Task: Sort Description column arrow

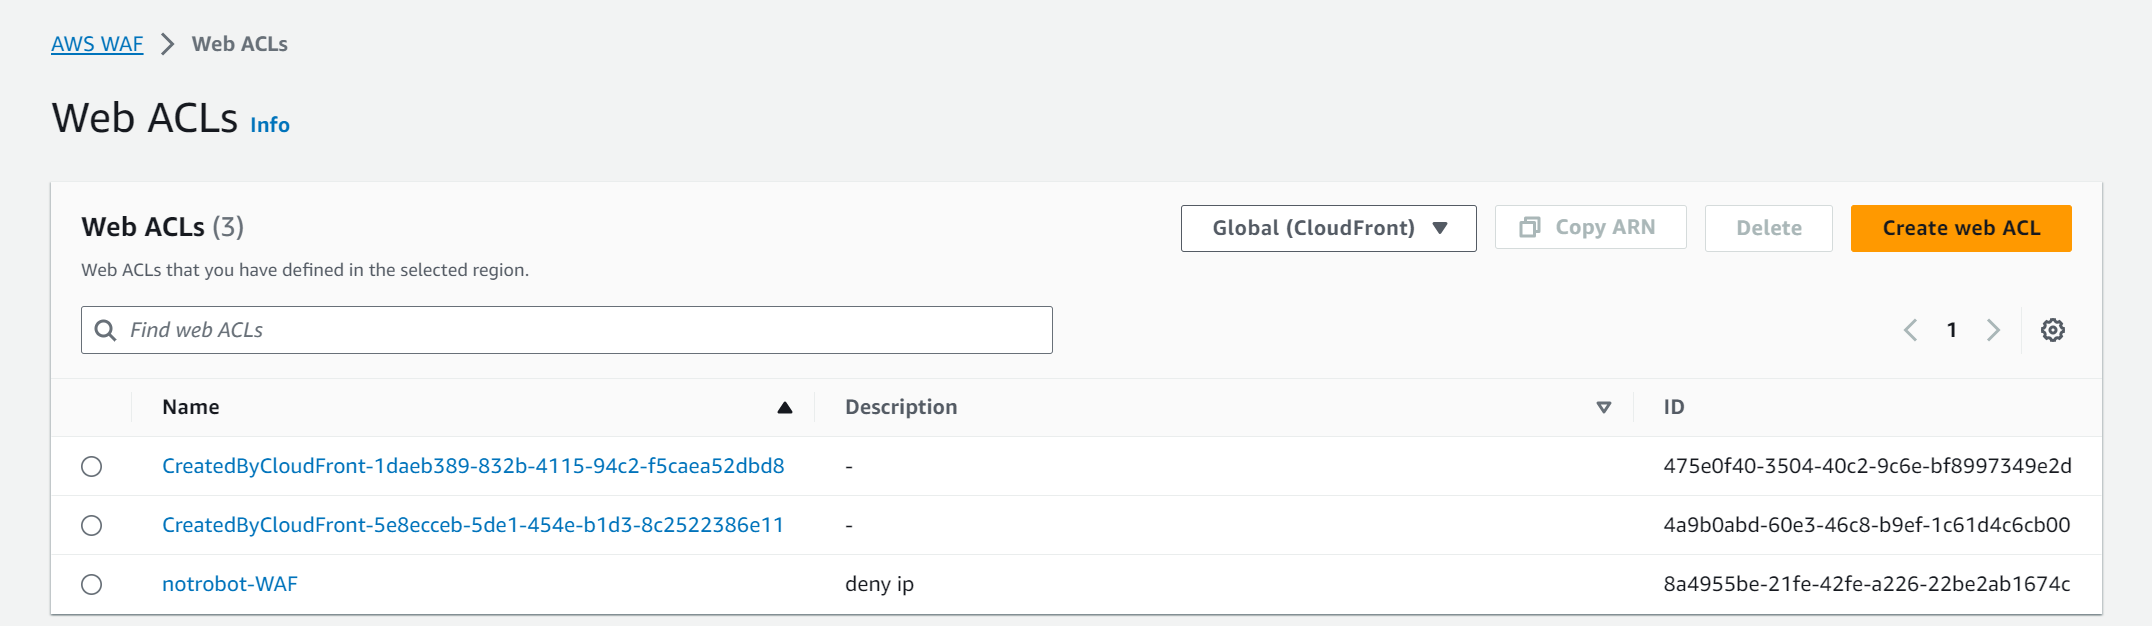Action: tap(1603, 407)
